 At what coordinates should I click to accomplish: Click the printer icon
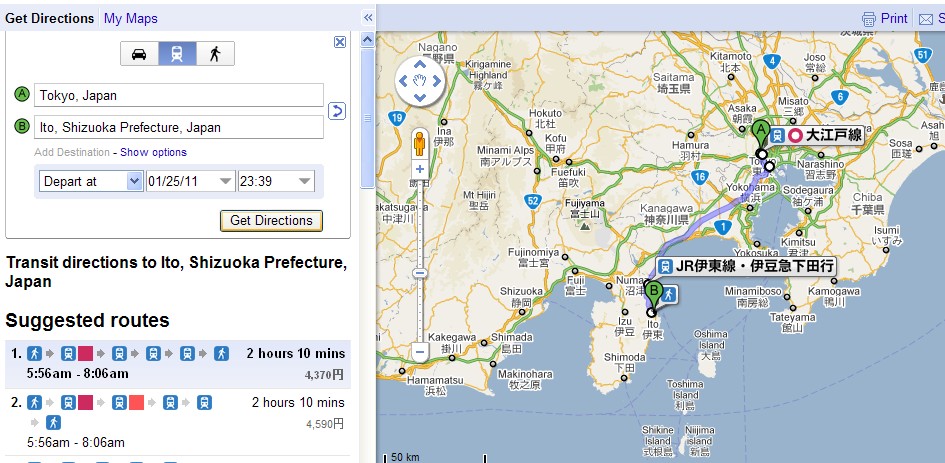[x=868, y=19]
